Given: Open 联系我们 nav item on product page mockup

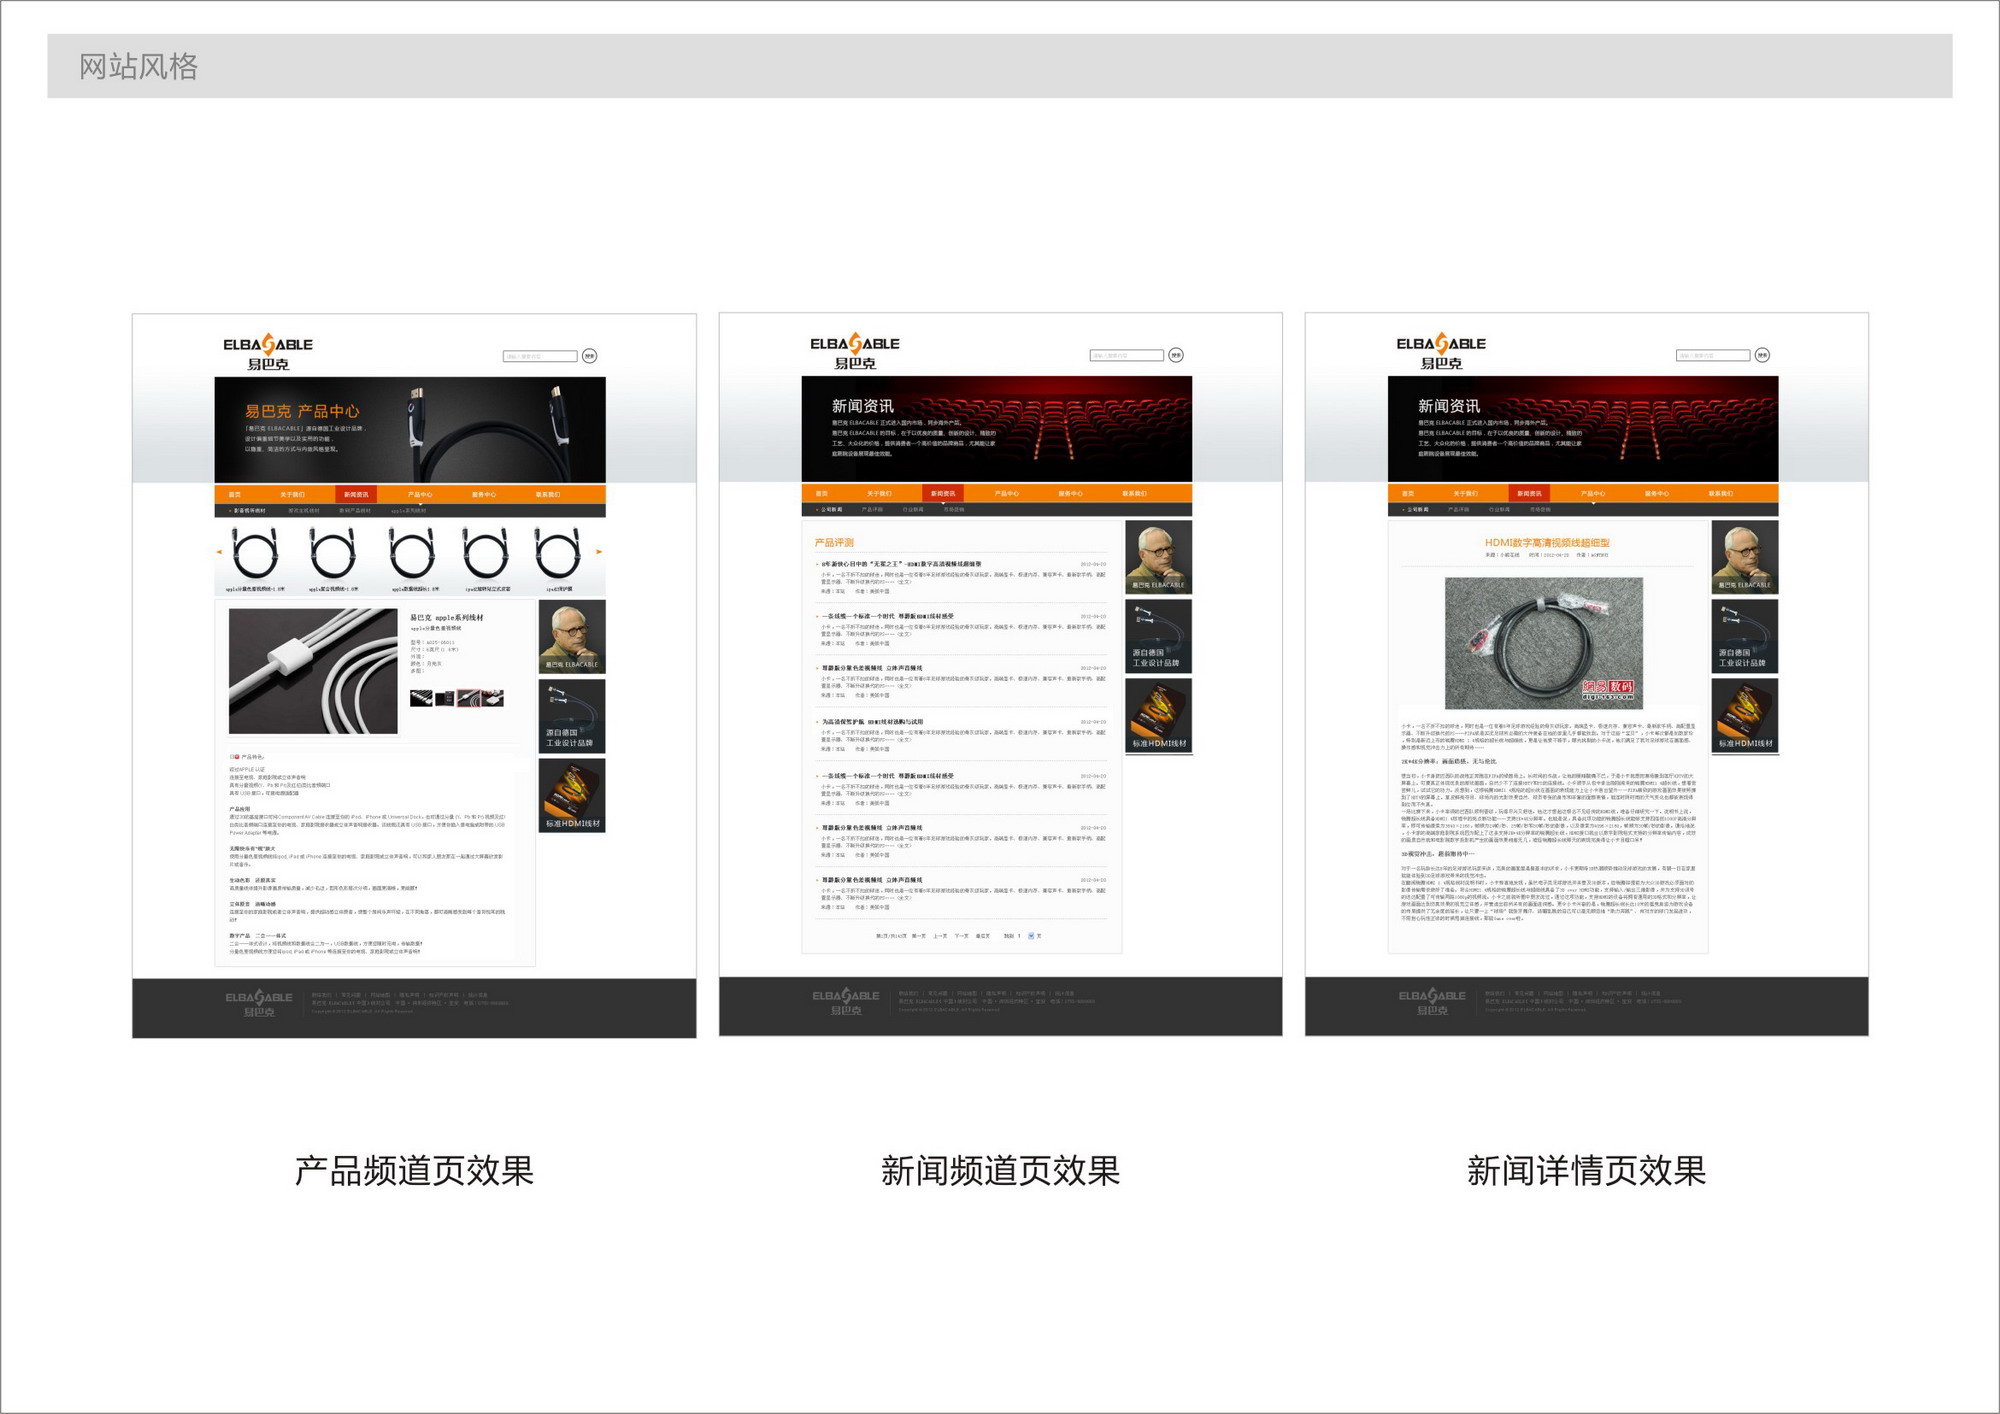Looking at the screenshot, I should tap(548, 495).
